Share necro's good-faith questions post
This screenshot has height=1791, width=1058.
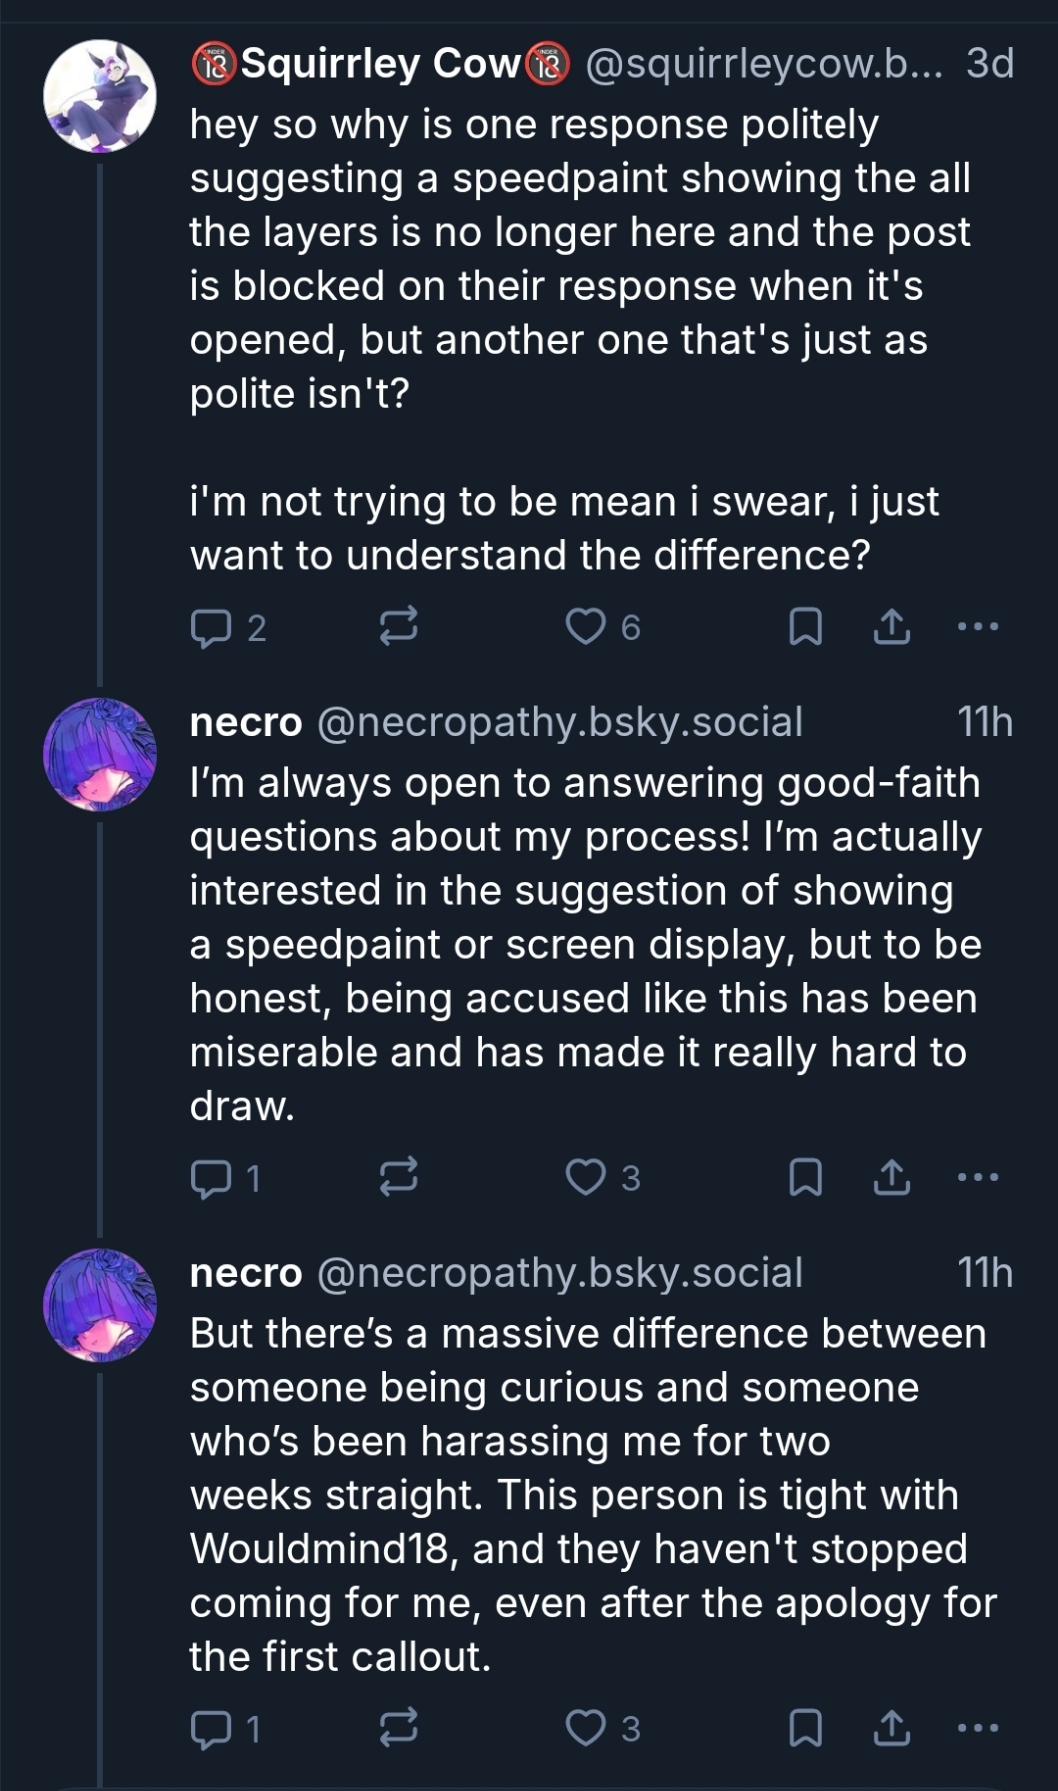[892, 1178]
